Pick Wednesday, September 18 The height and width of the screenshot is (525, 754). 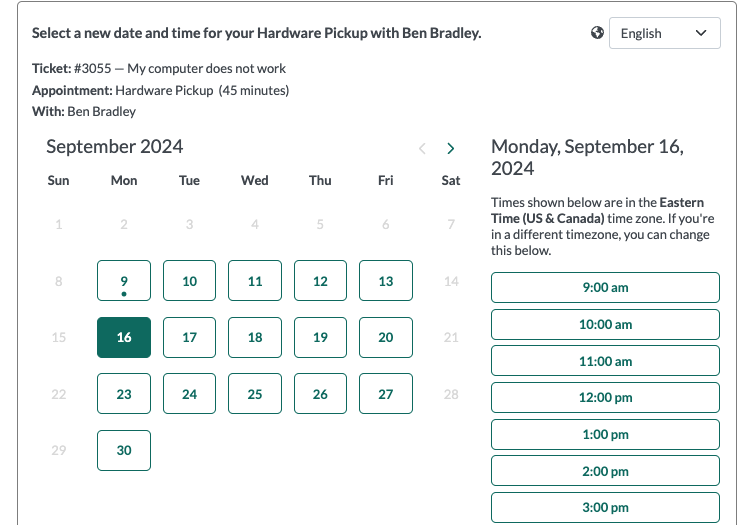click(x=255, y=337)
